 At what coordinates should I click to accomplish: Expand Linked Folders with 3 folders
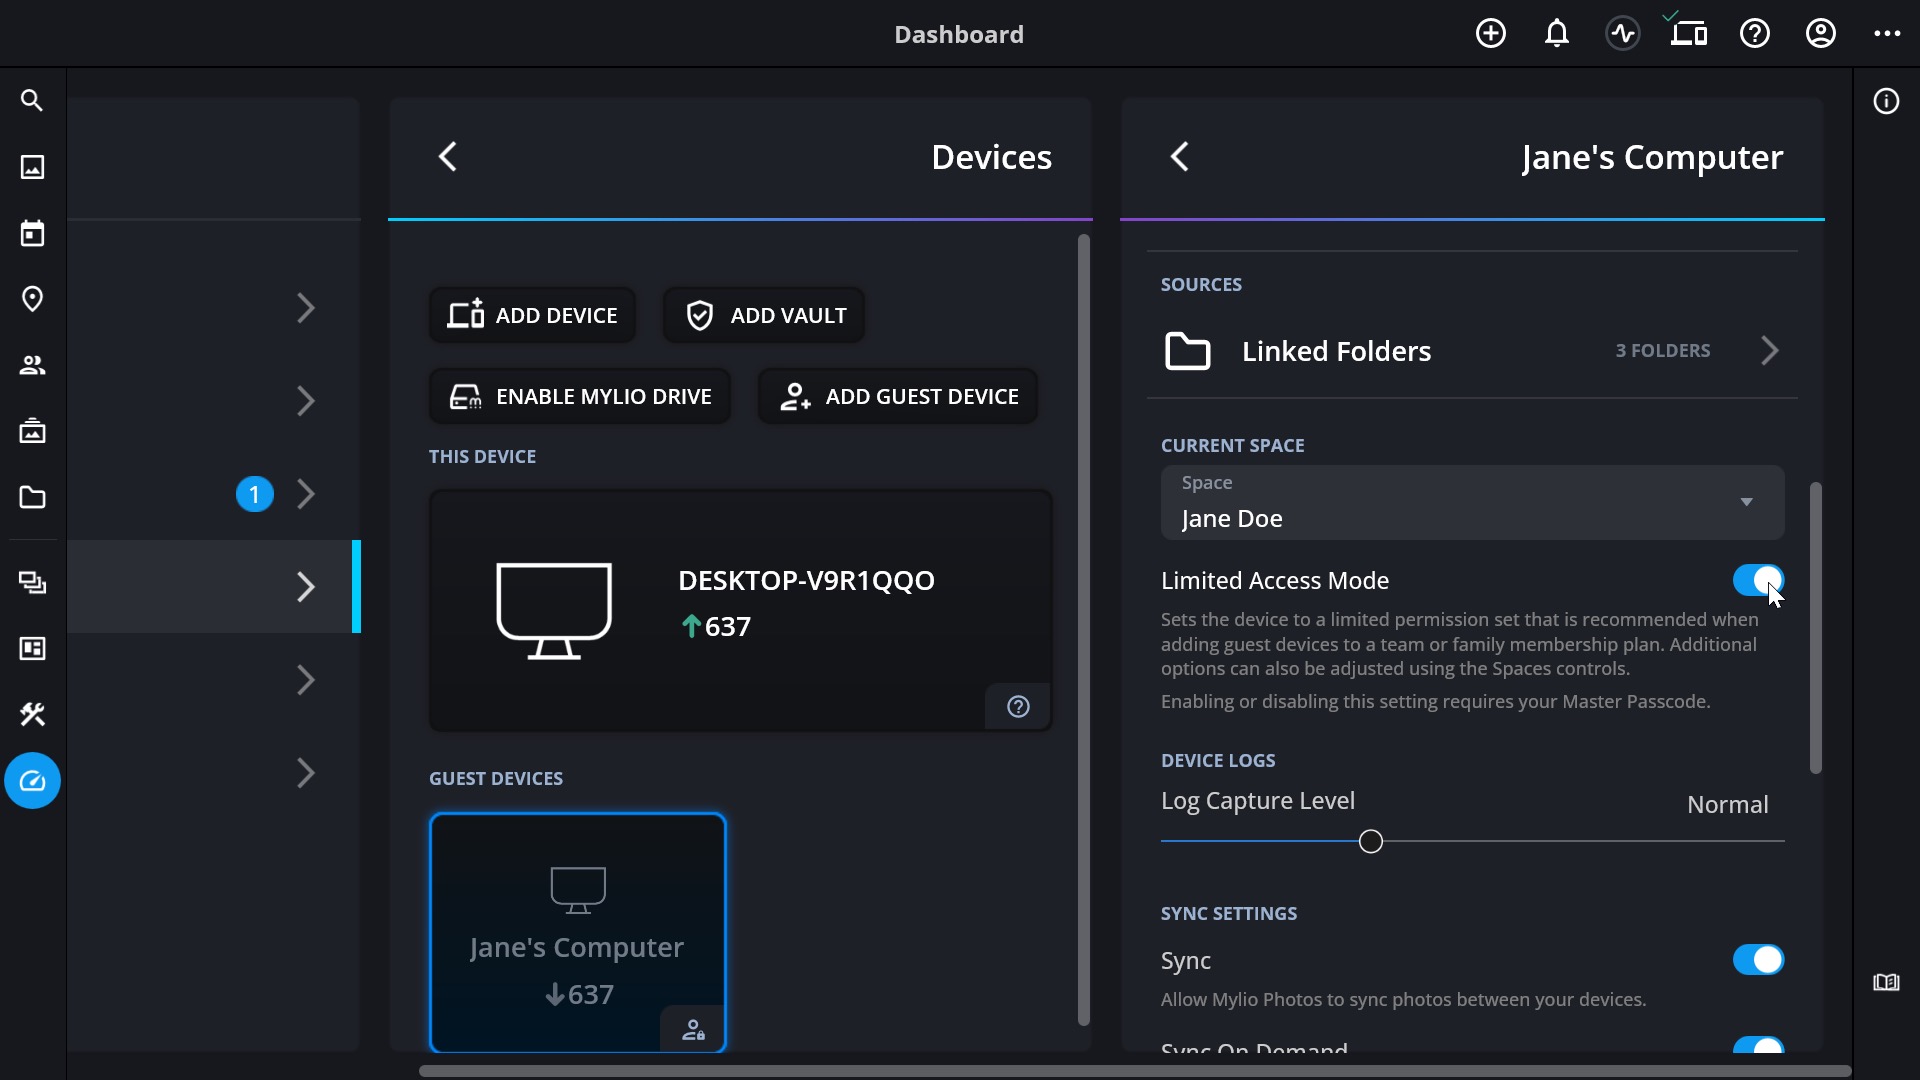[1472, 351]
